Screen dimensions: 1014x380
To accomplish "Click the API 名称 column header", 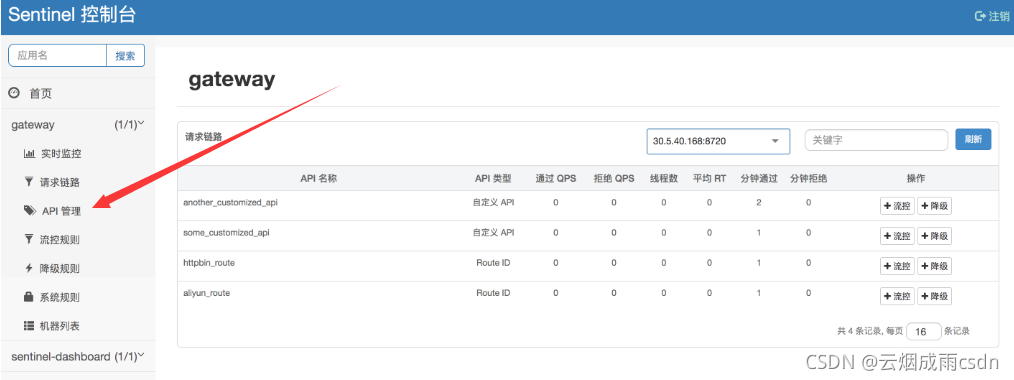I will click(x=318, y=178).
